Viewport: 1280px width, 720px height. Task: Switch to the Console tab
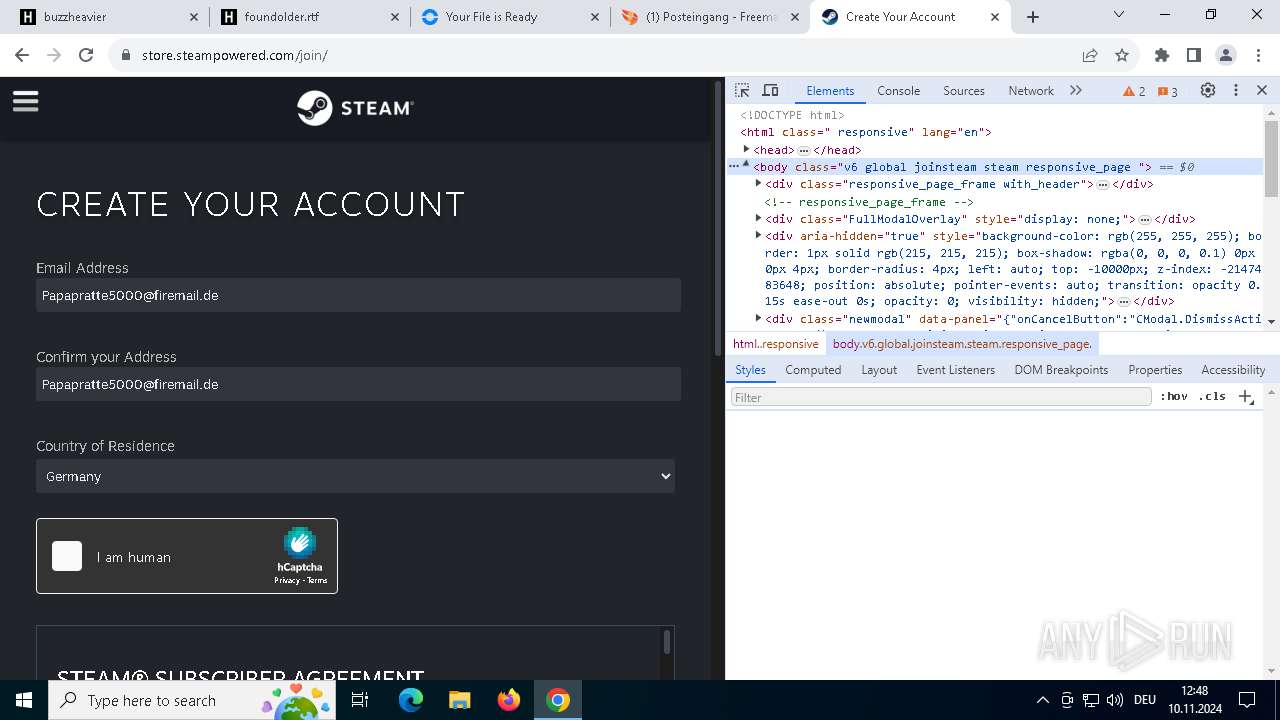click(x=898, y=90)
